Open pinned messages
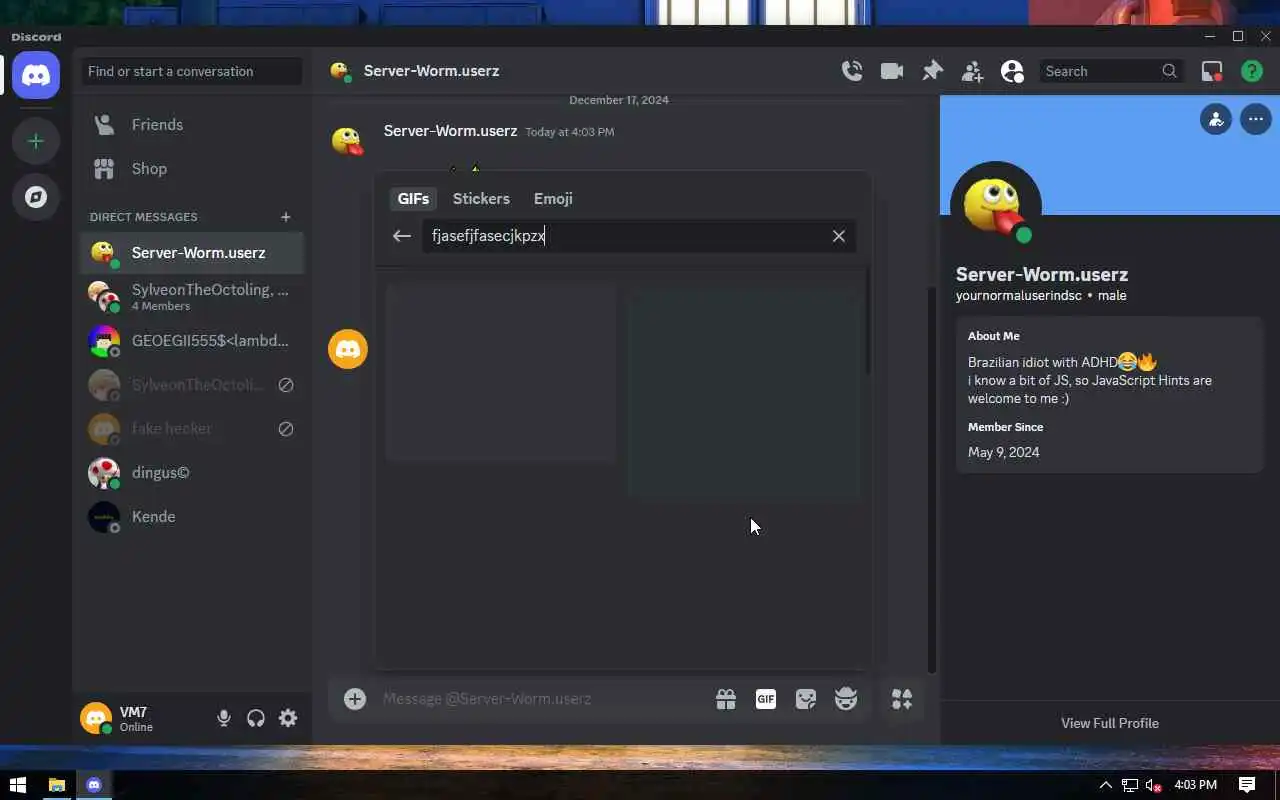1280x800 pixels. tap(932, 71)
